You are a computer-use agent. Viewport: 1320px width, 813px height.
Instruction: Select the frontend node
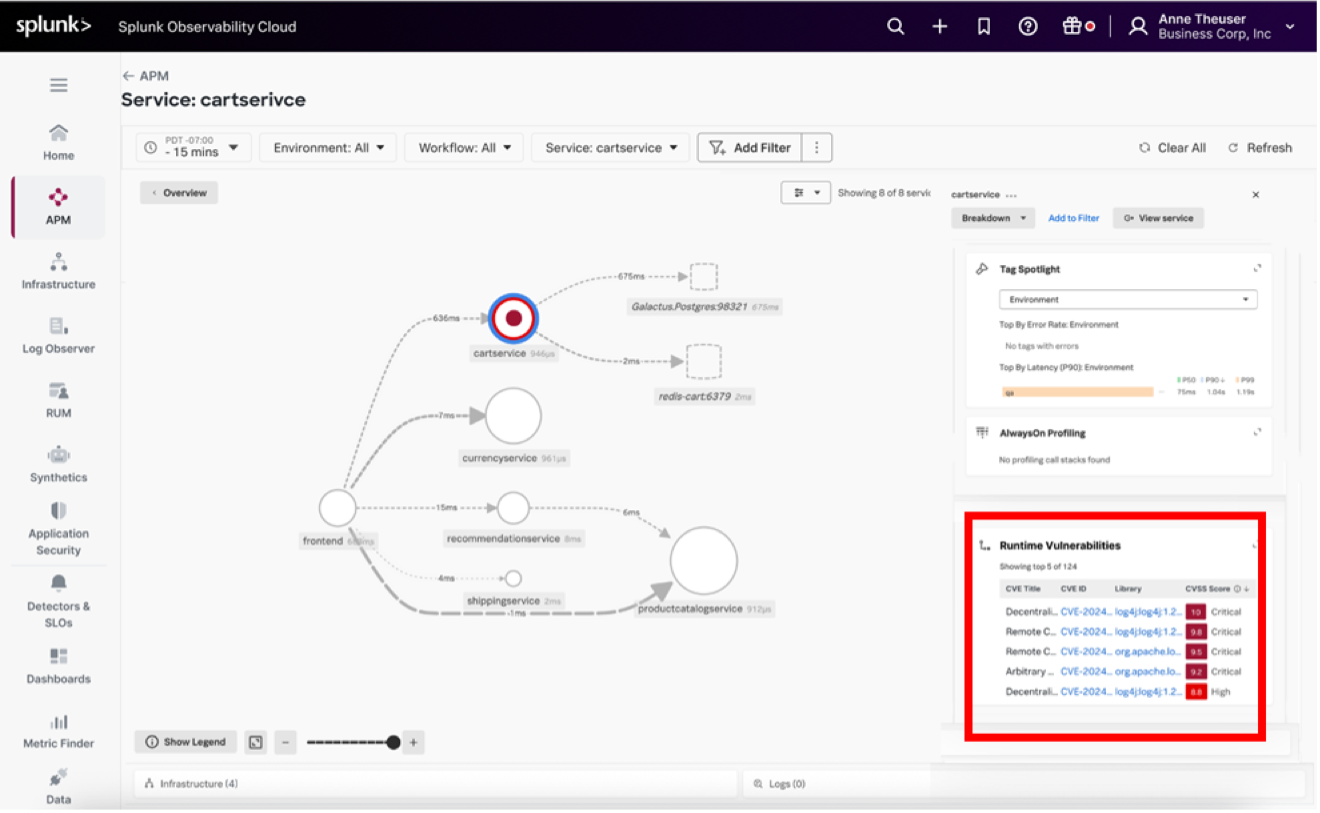point(338,508)
